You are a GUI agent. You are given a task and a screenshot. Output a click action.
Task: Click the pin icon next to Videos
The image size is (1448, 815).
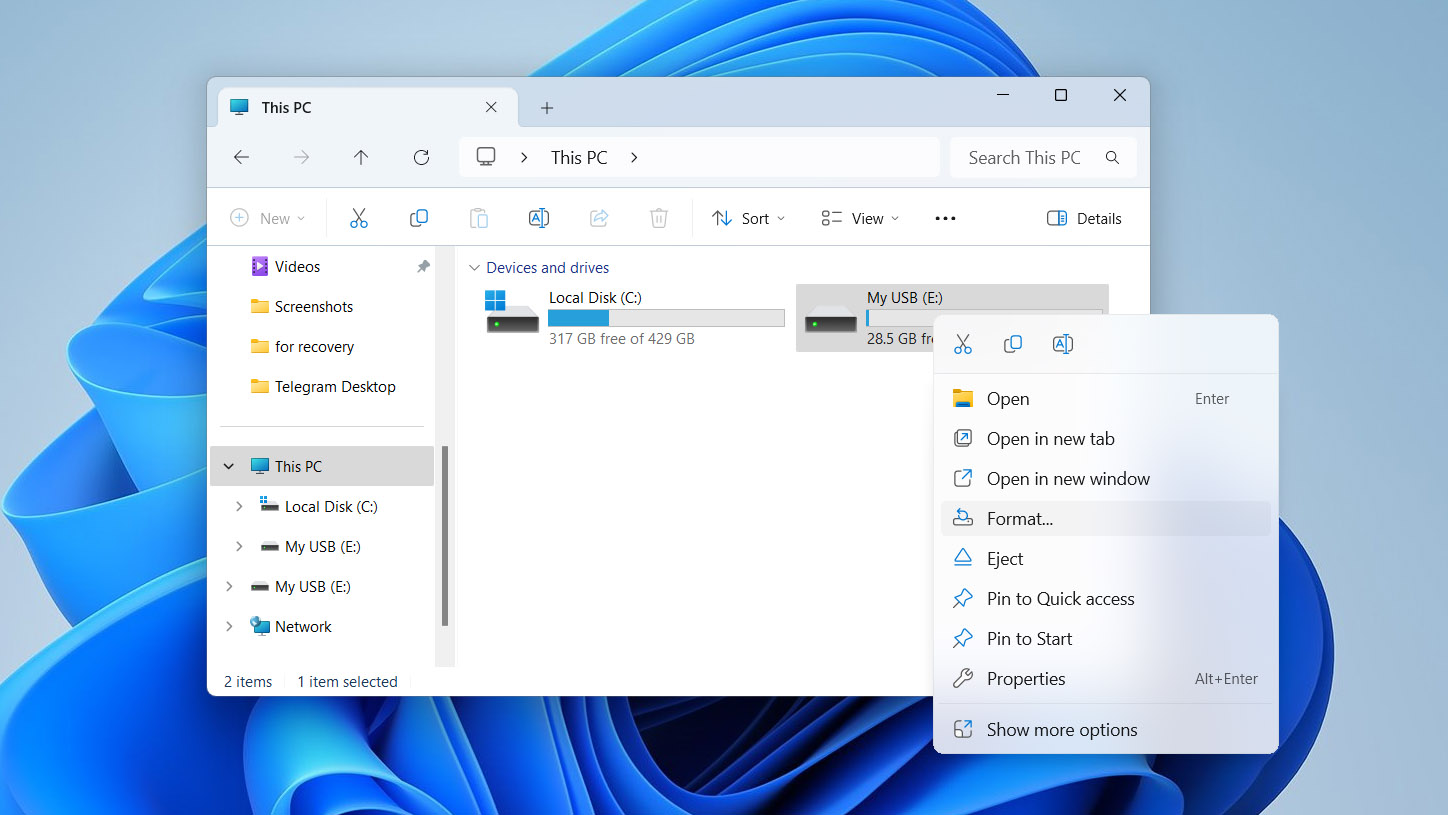423,267
